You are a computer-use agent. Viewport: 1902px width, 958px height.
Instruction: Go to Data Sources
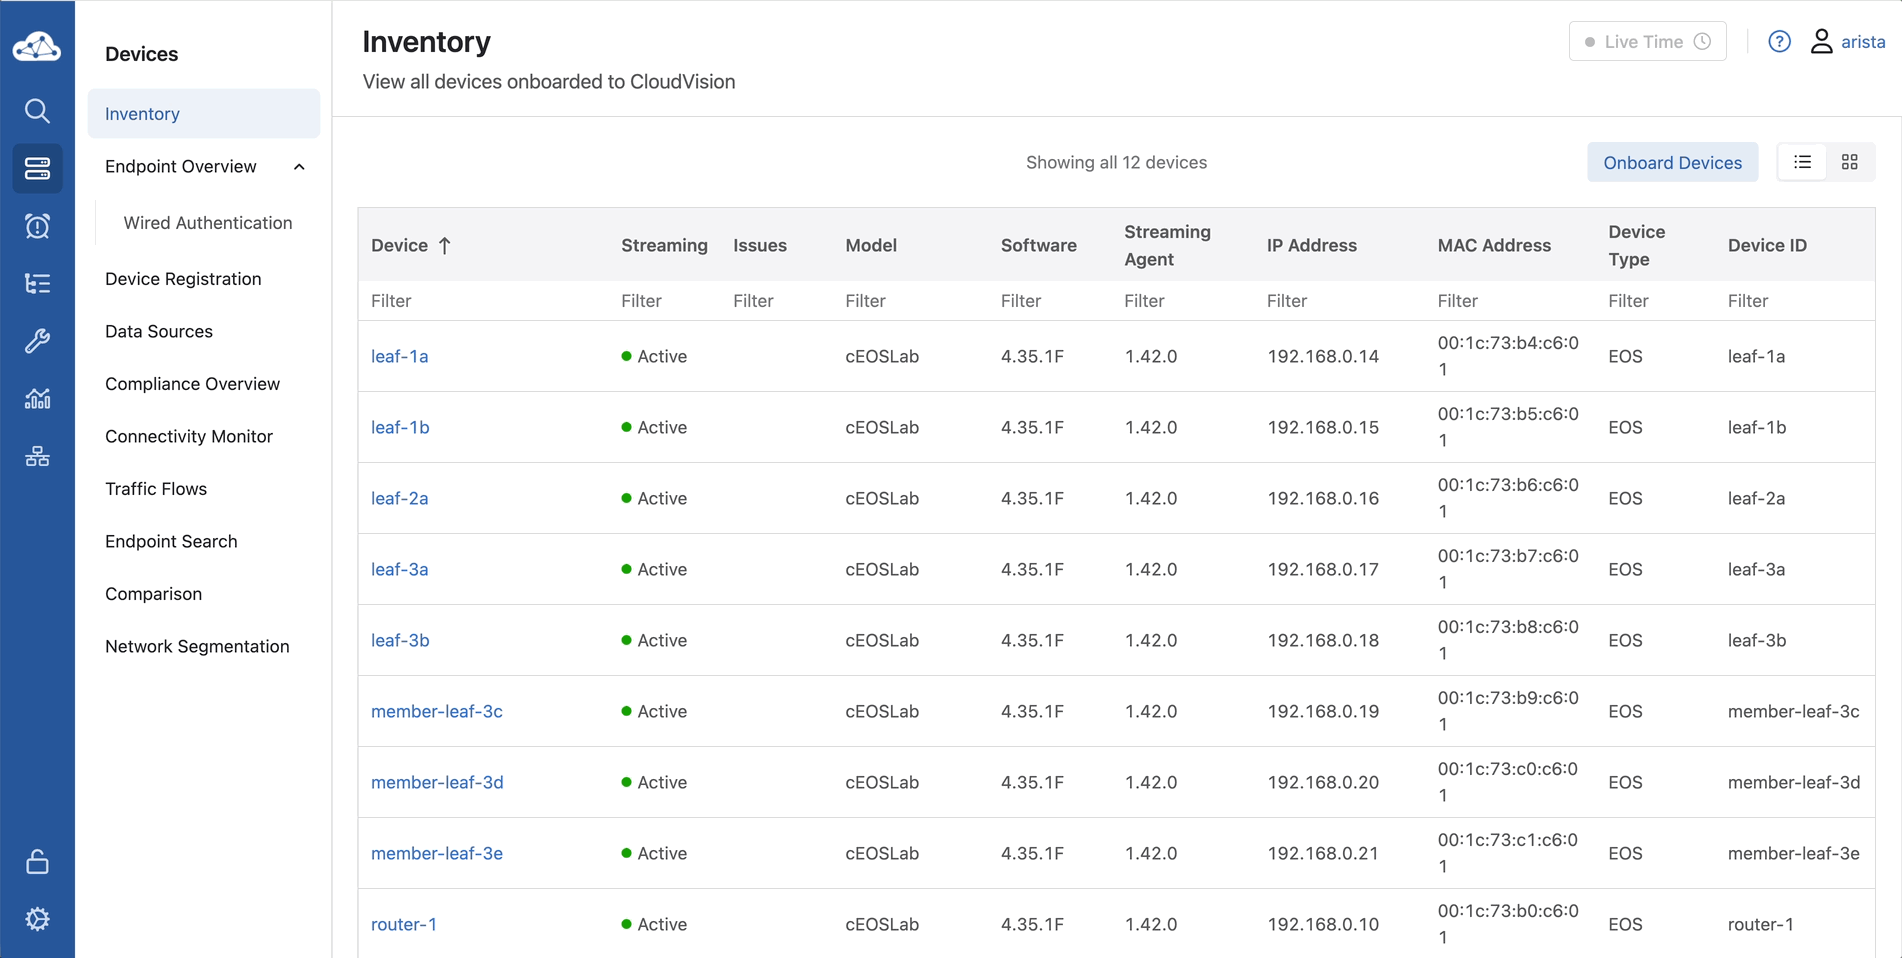click(x=159, y=332)
